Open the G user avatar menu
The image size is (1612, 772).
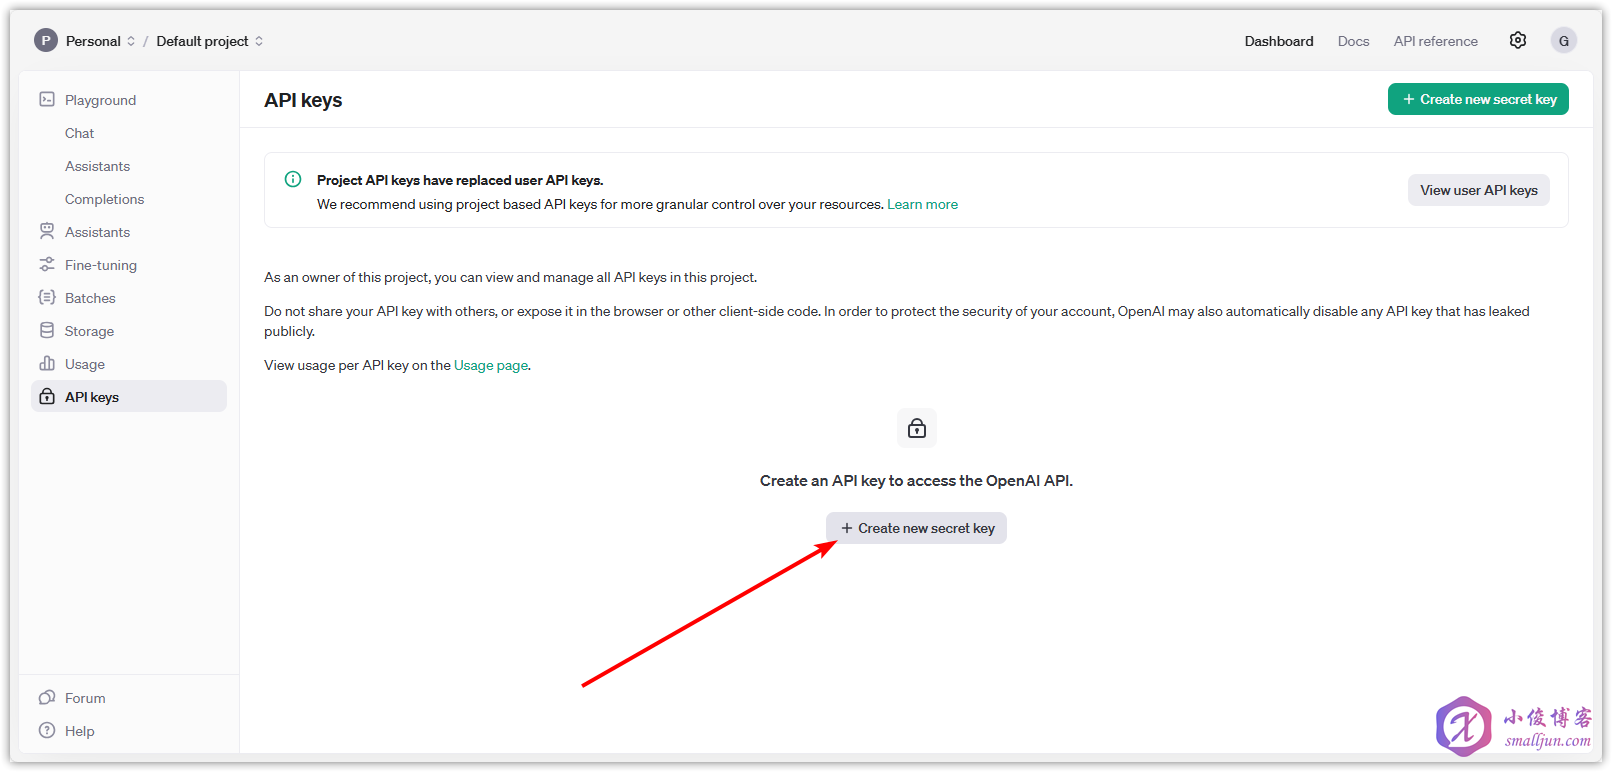point(1564,40)
